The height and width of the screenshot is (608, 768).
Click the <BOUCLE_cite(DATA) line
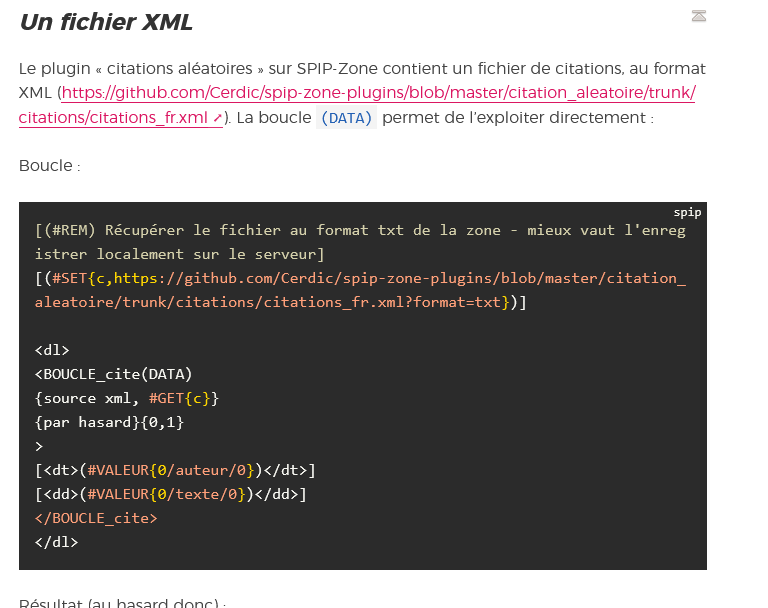pos(113,374)
